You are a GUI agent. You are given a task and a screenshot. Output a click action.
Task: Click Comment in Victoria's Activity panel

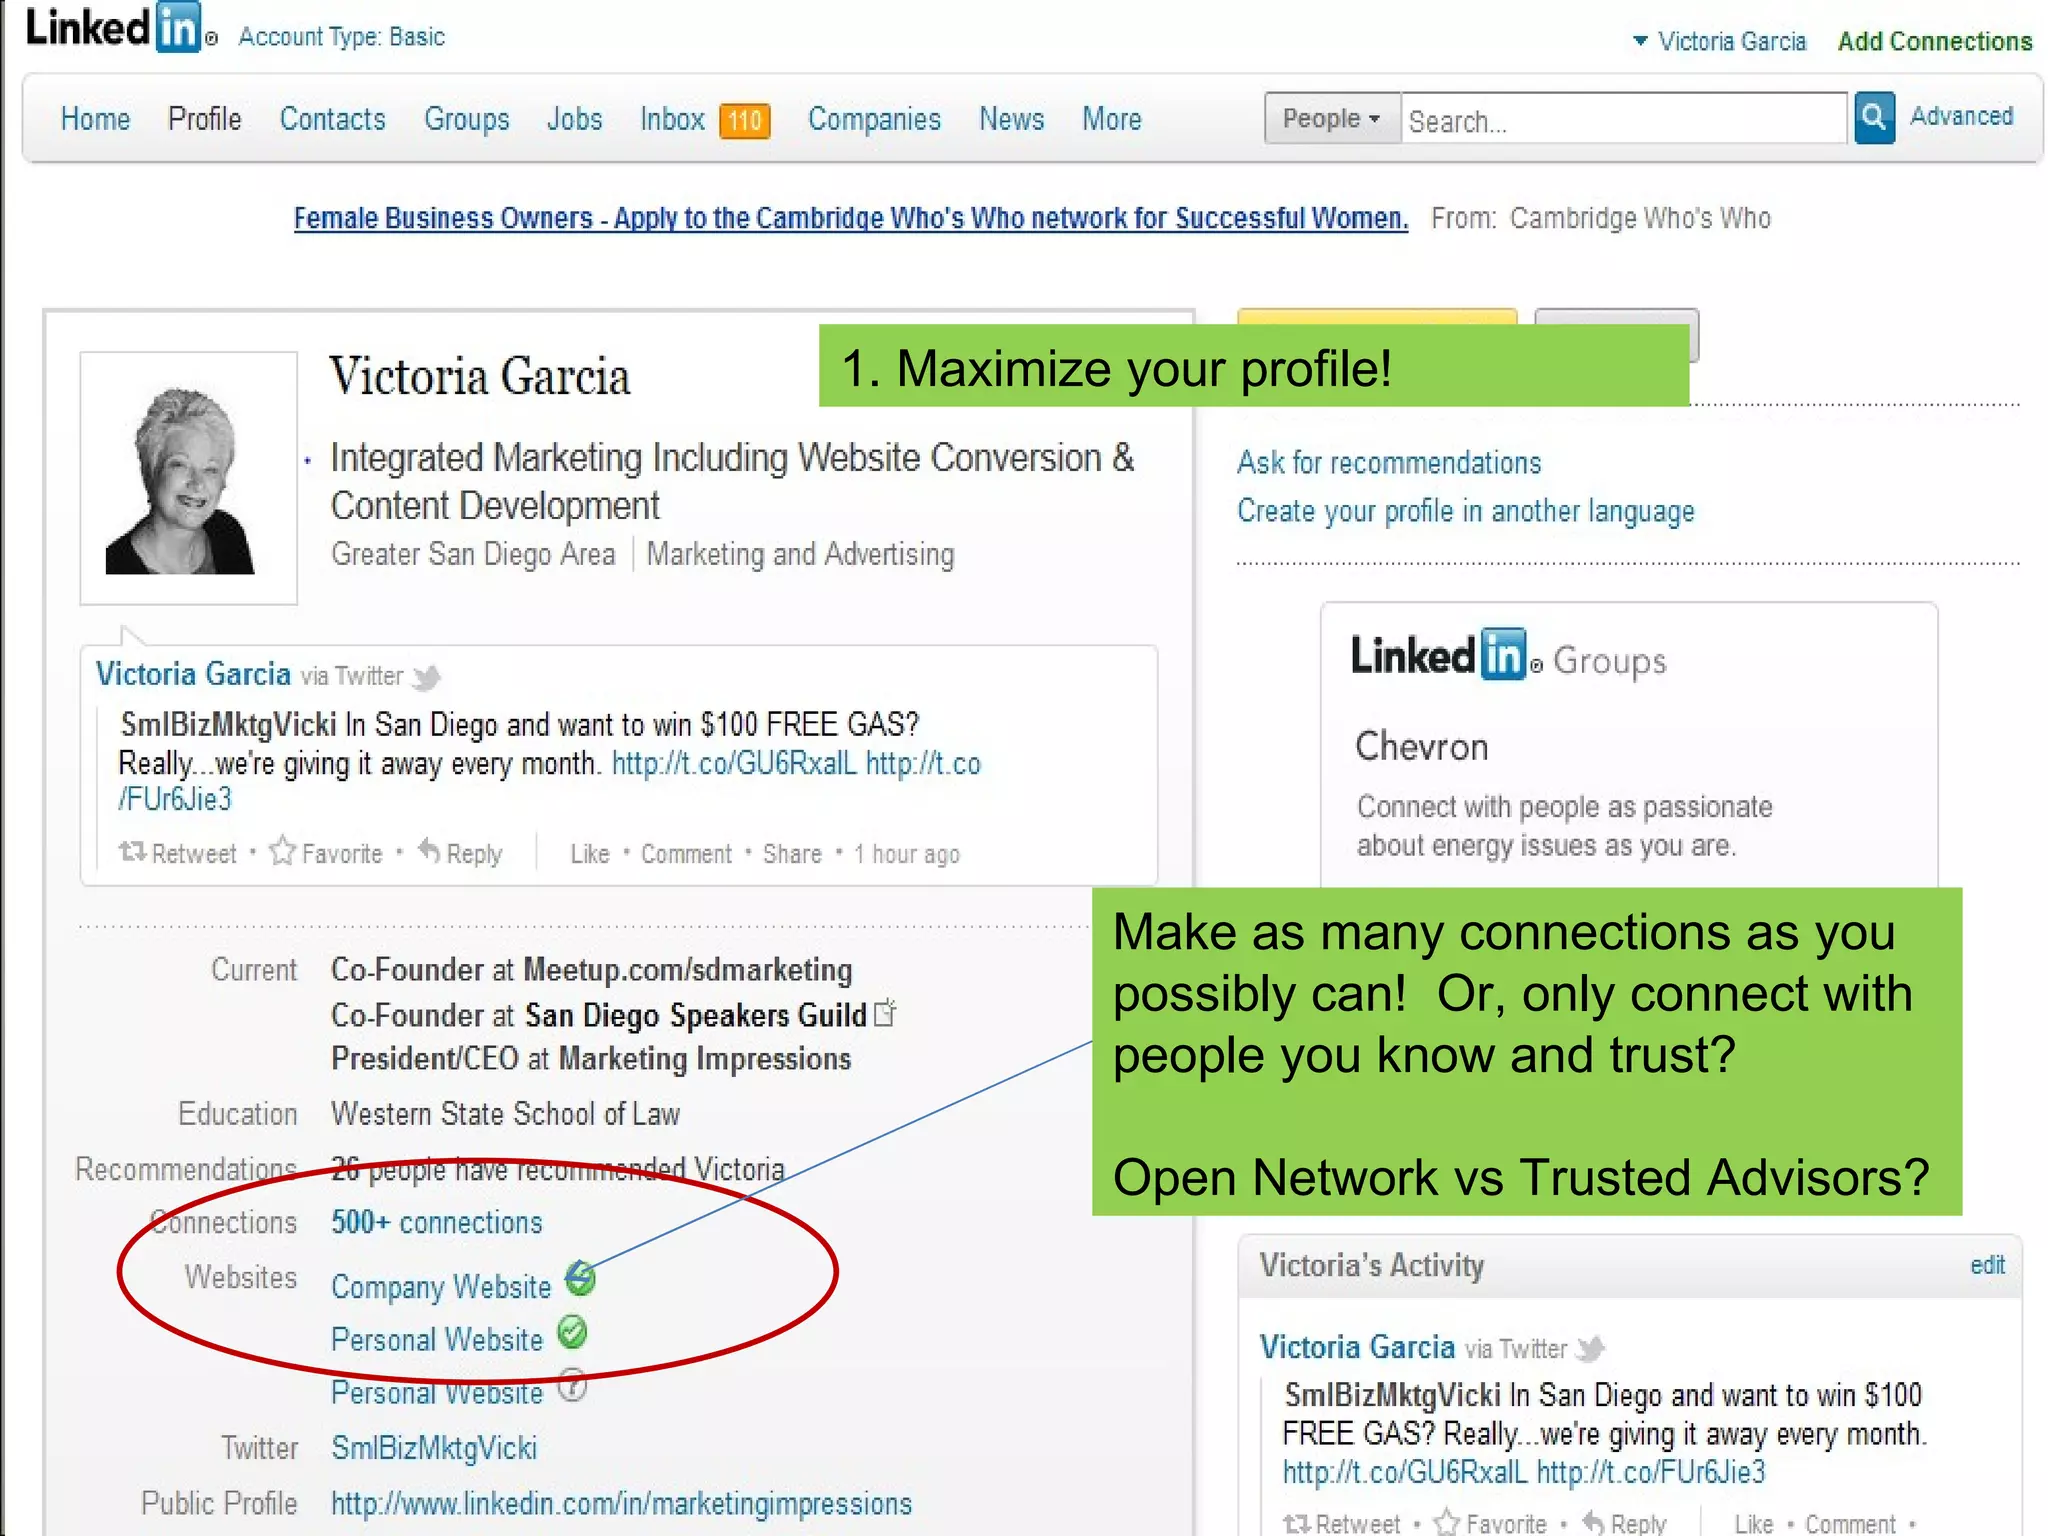click(x=1850, y=1524)
